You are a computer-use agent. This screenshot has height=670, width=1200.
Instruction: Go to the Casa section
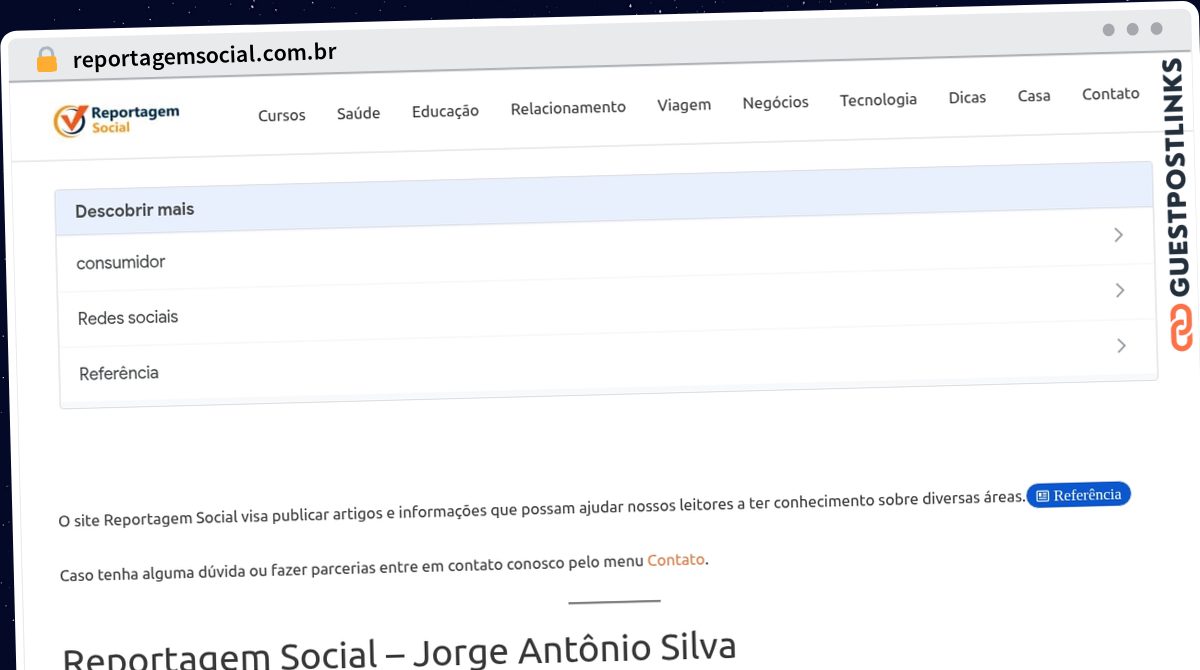(x=1034, y=96)
